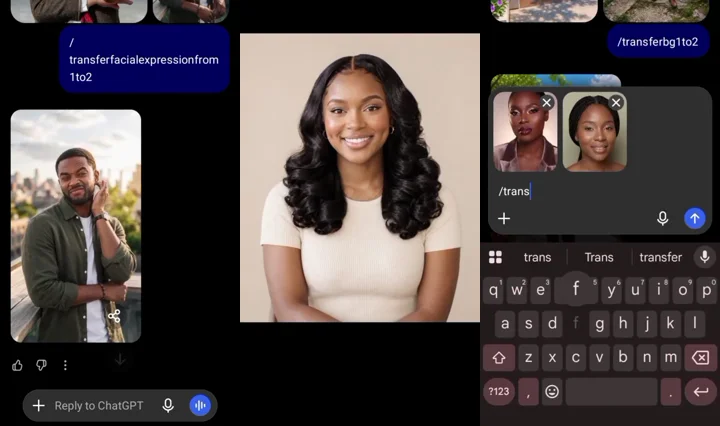Select the /transferfacialexpressionfrom1to2 message bubble
Screen dimensions: 720x426
tap(144, 59)
